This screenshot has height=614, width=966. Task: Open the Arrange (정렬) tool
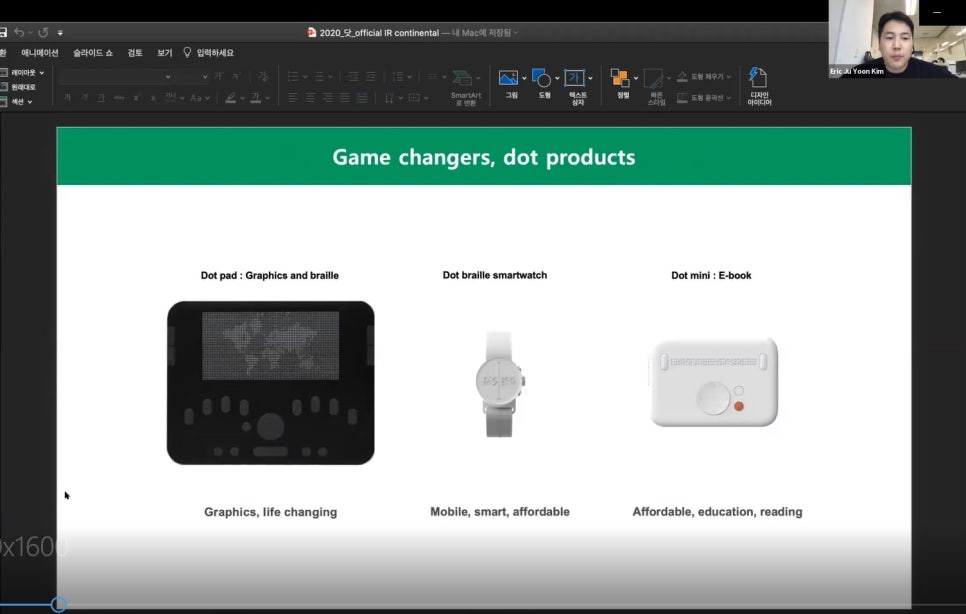pyautogui.click(x=621, y=80)
